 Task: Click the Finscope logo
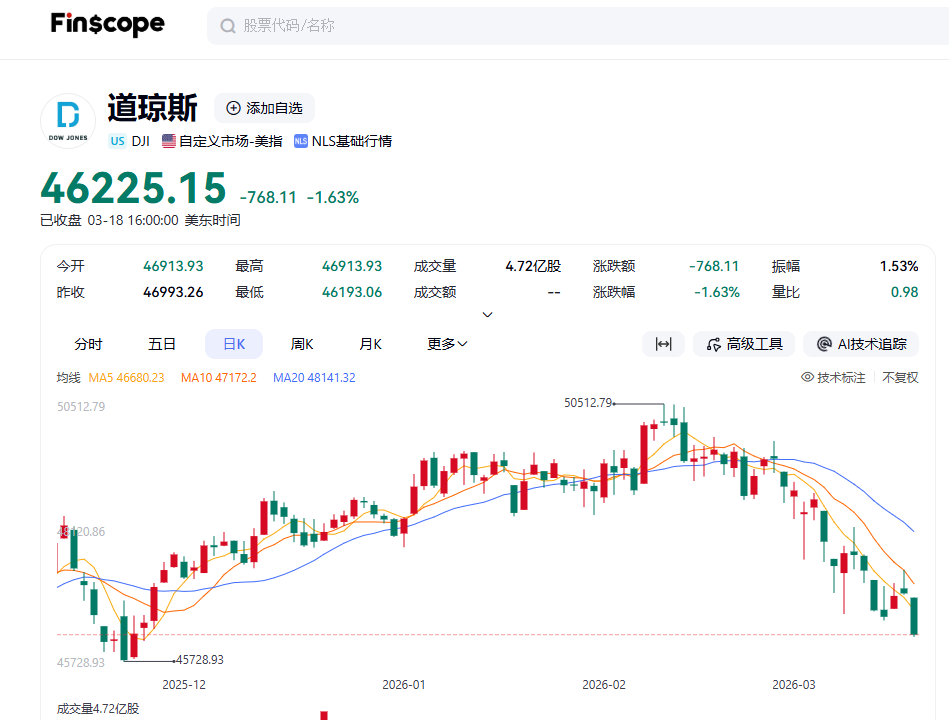pyautogui.click(x=107, y=24)
